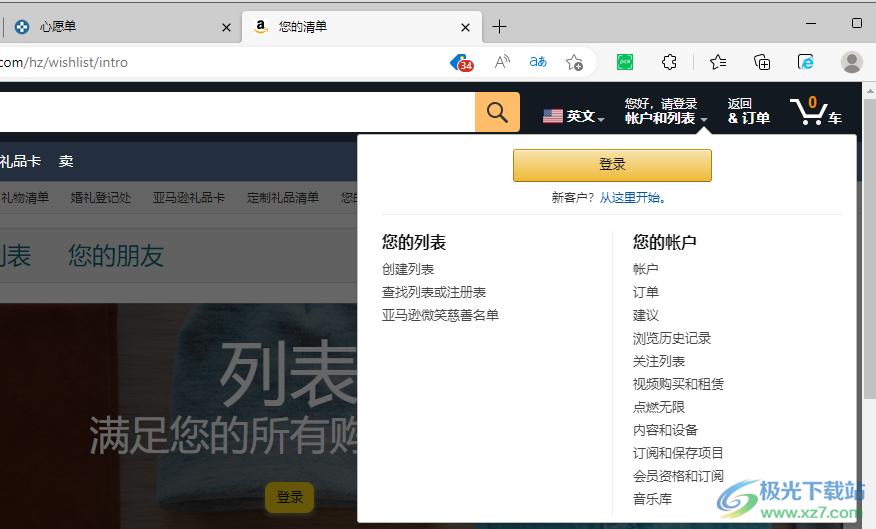
Task: Select 创建列表 under 您的列表
Action: pyautogui.click(x=408, y=269)
